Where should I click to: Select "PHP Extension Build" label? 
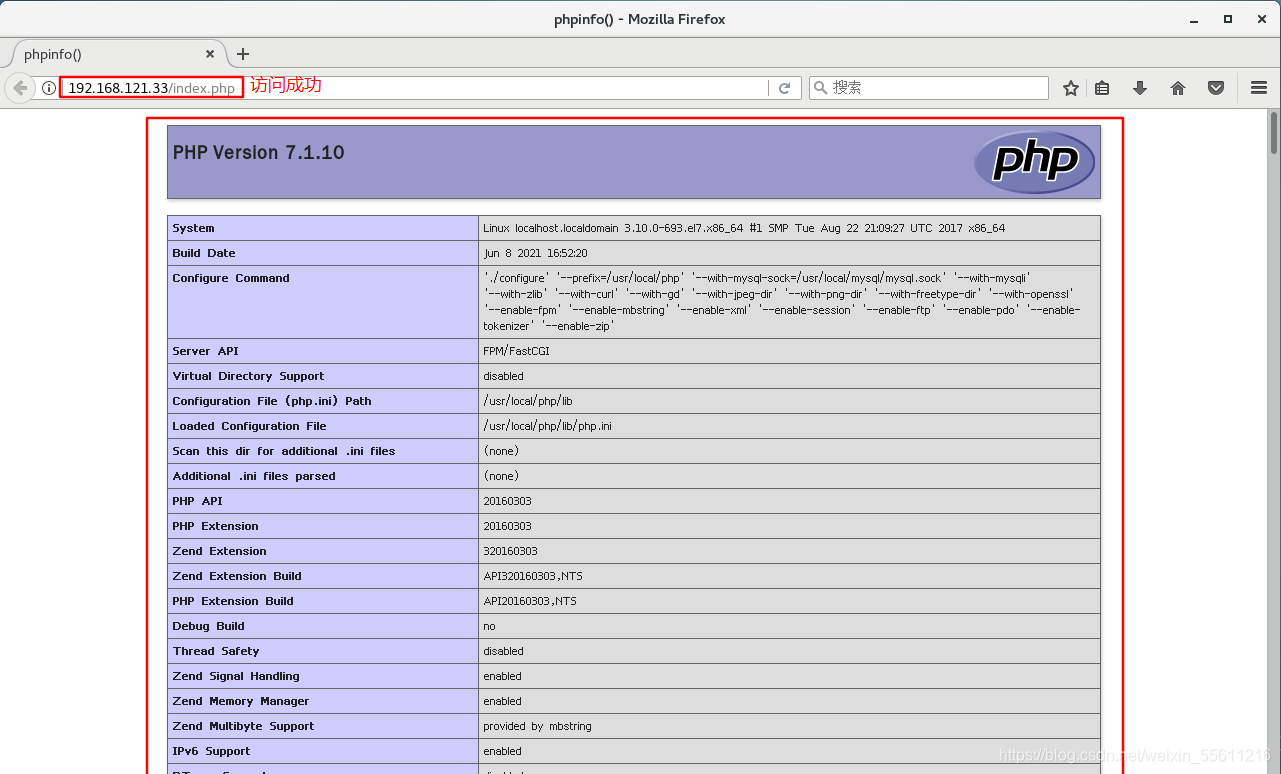click(x=233, y=601)
